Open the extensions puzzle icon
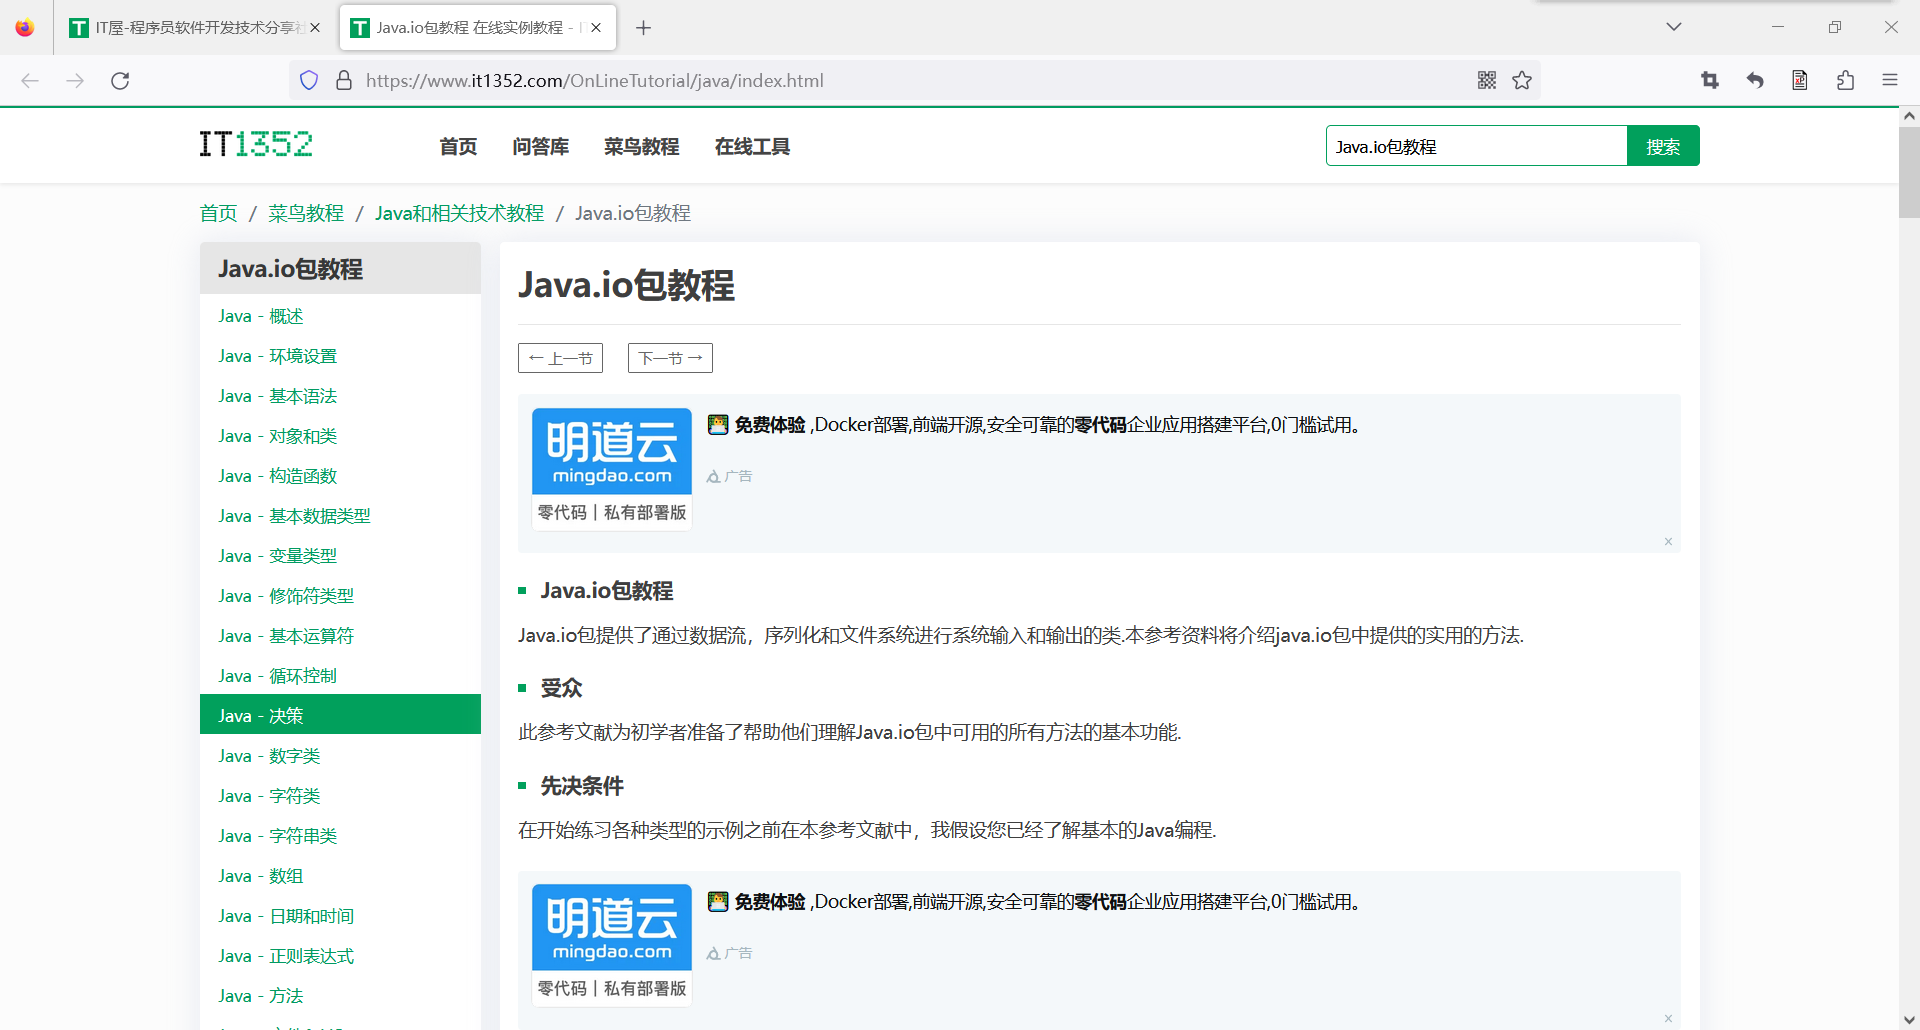Screen dimensions: 1920x1030 coord(1845,80)
